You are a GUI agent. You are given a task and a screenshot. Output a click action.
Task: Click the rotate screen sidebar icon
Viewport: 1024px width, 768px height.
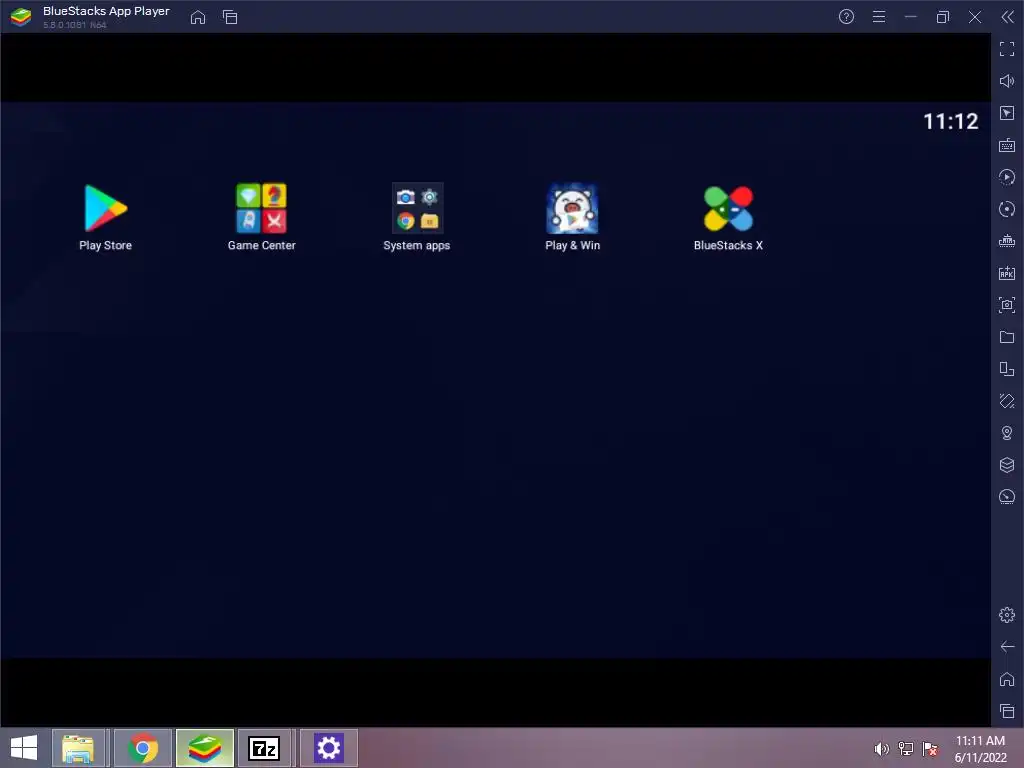coord(1007,369)
